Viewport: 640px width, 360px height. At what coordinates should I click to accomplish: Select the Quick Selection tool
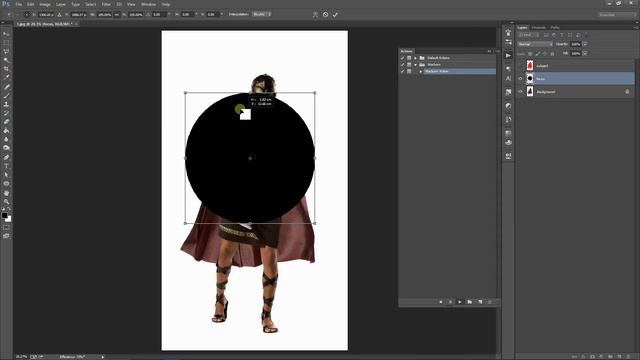click(6, 60)
